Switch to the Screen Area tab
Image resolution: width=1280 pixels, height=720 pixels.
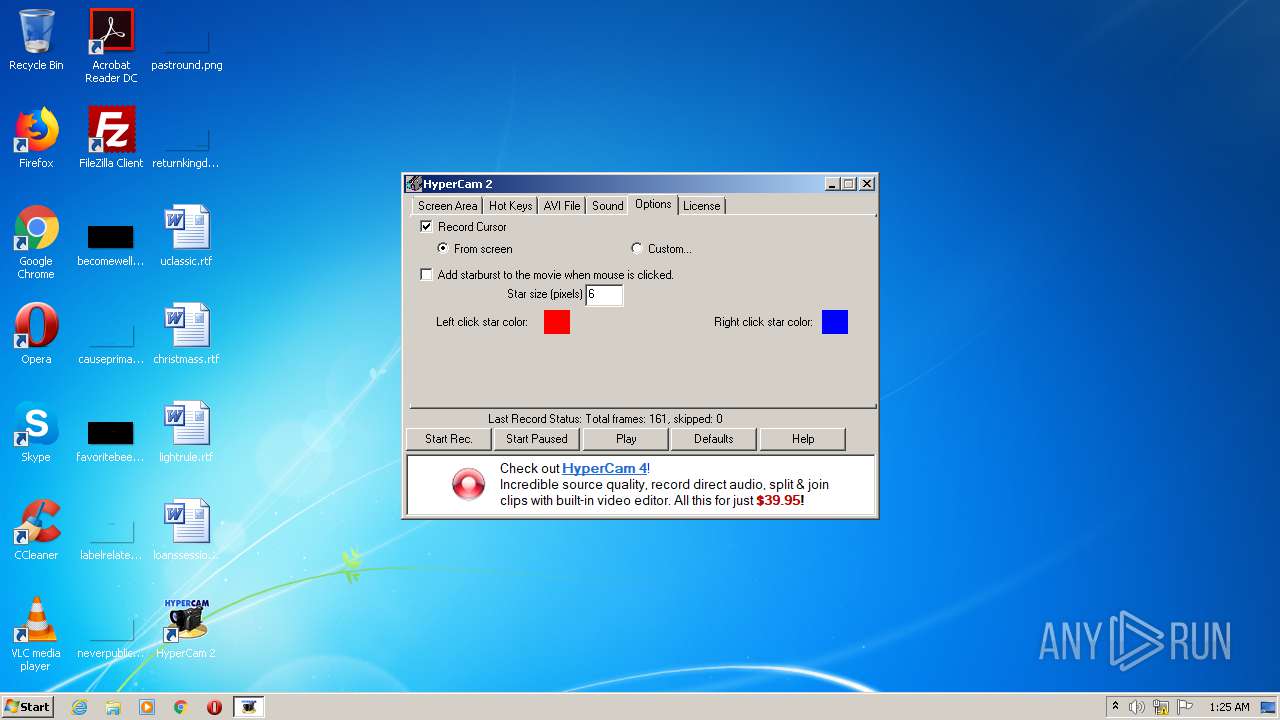tap(447, 206)
